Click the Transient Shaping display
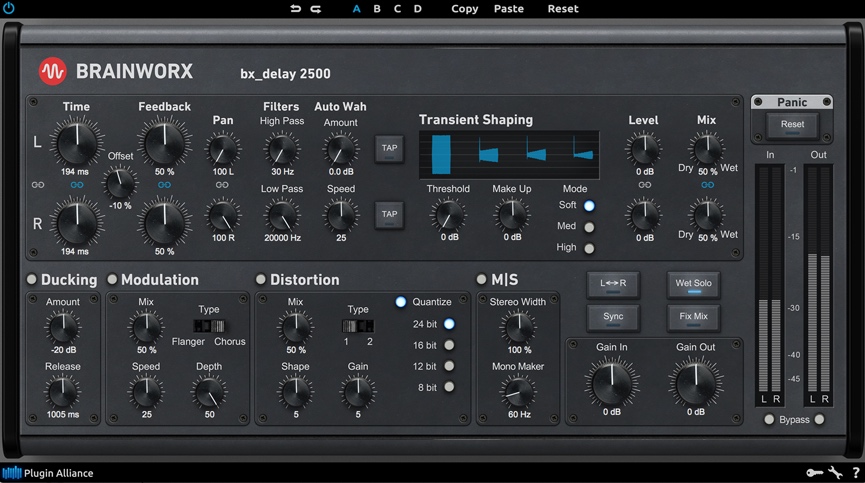This screenshot has width=865, height=483. 509,155
